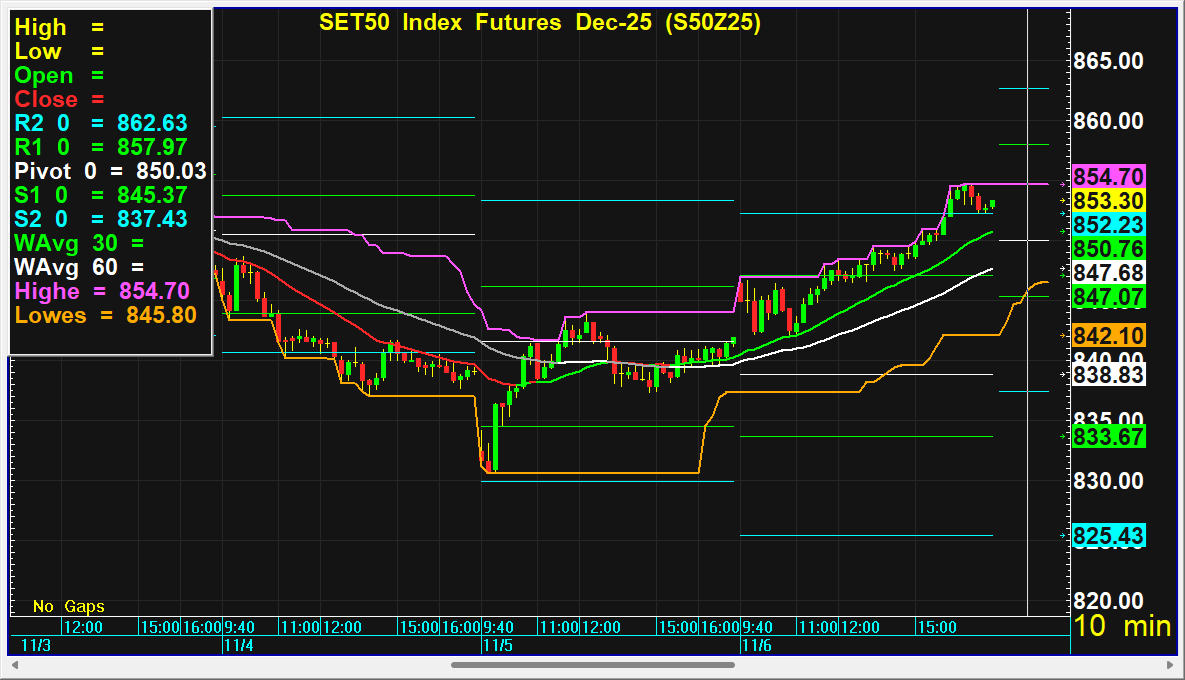
Task: Select the 11/4 date on time axis
Action: pyautogui.click(x=238, y=646)
